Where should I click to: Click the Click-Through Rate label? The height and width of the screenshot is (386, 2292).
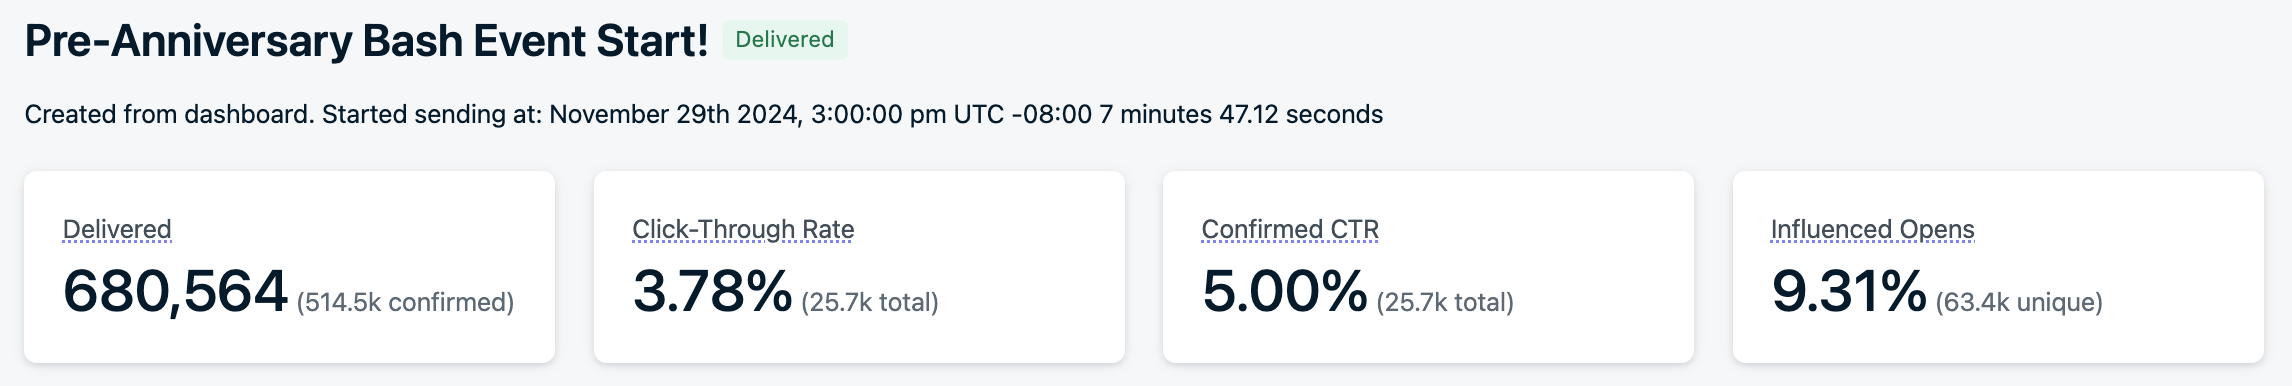pos(743,229)
